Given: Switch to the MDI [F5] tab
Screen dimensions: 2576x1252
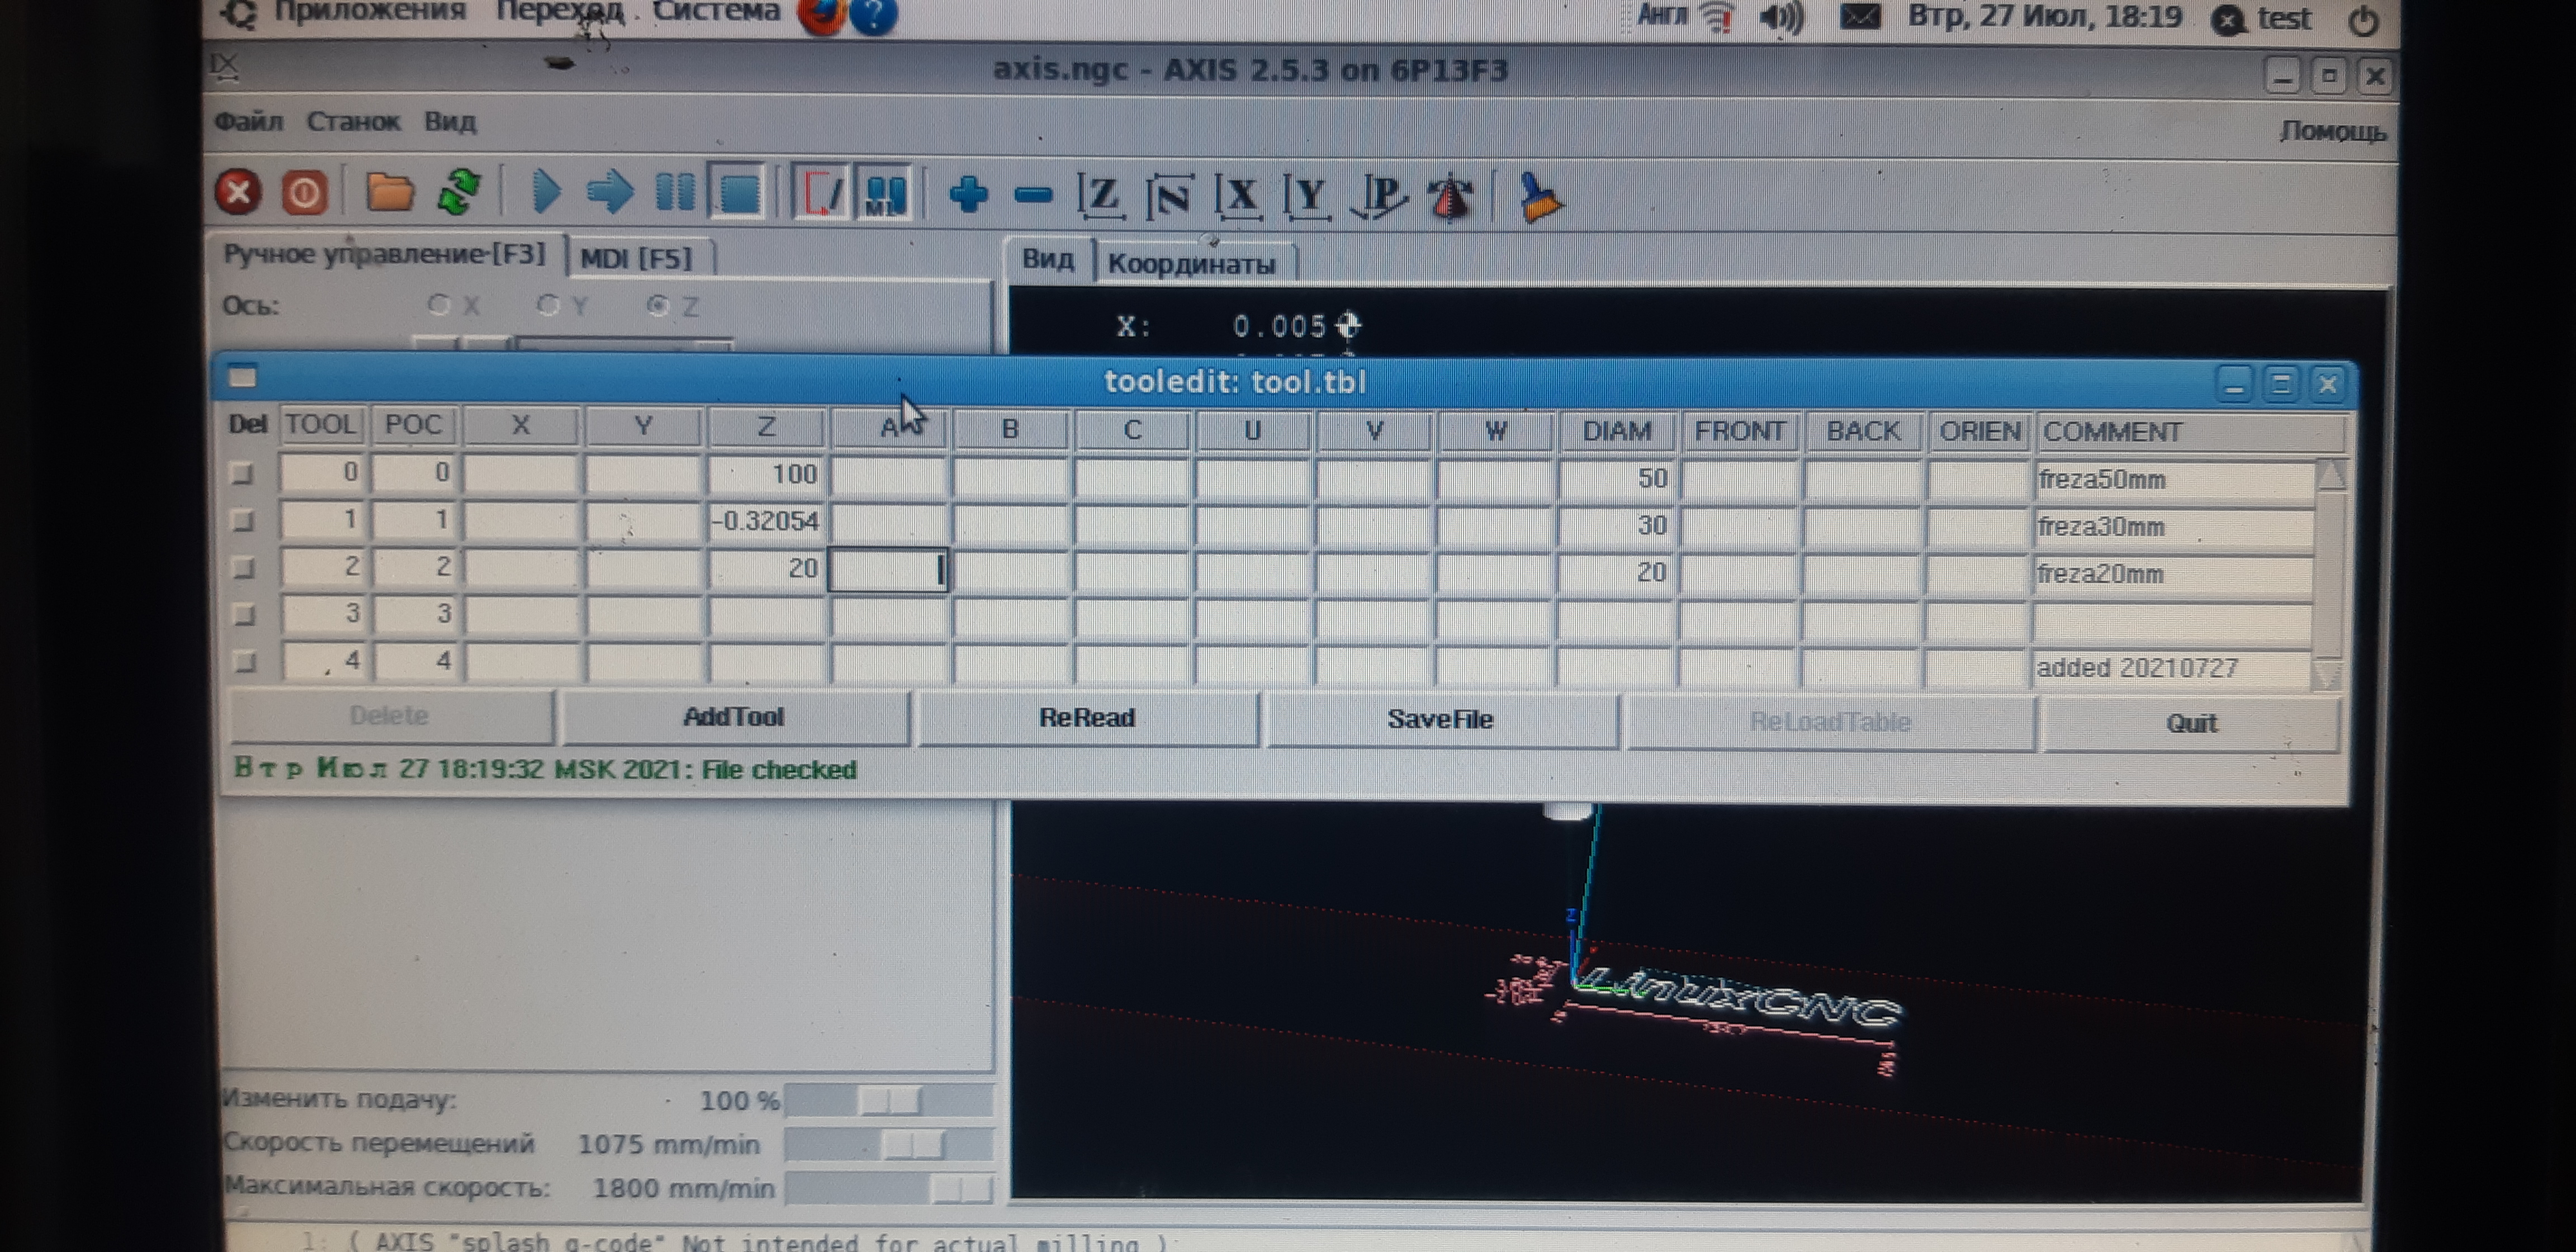Looking at the screenshot, I should tap(636, 258).
